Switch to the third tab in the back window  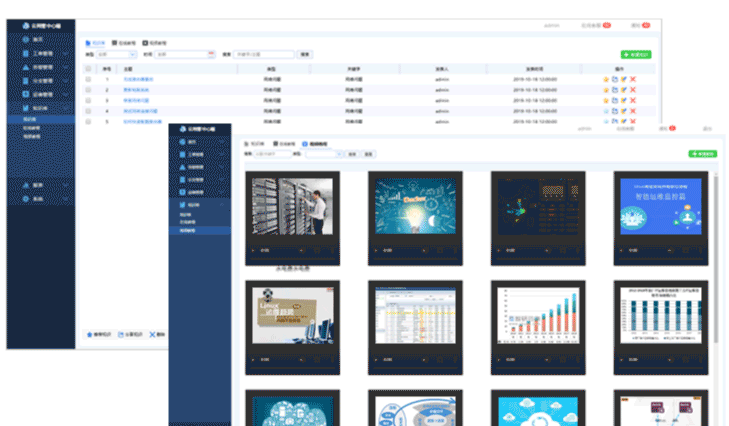tap(154, 43)
